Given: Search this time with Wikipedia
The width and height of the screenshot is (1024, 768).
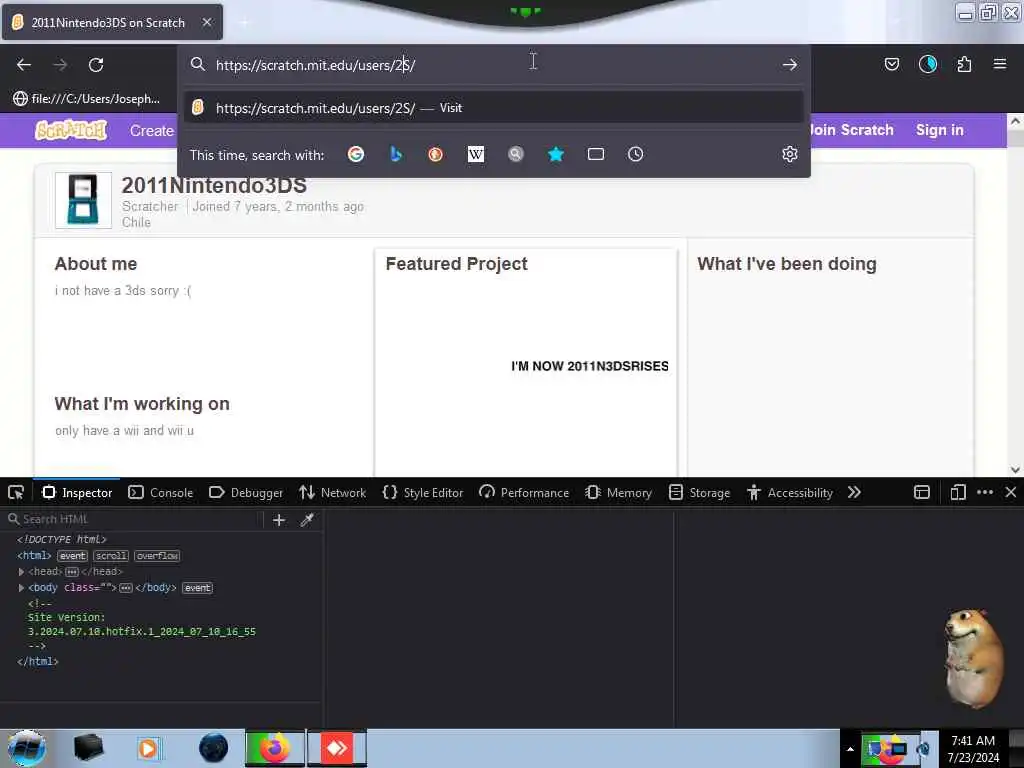Looking at the screenshot, I should point(476,154).
